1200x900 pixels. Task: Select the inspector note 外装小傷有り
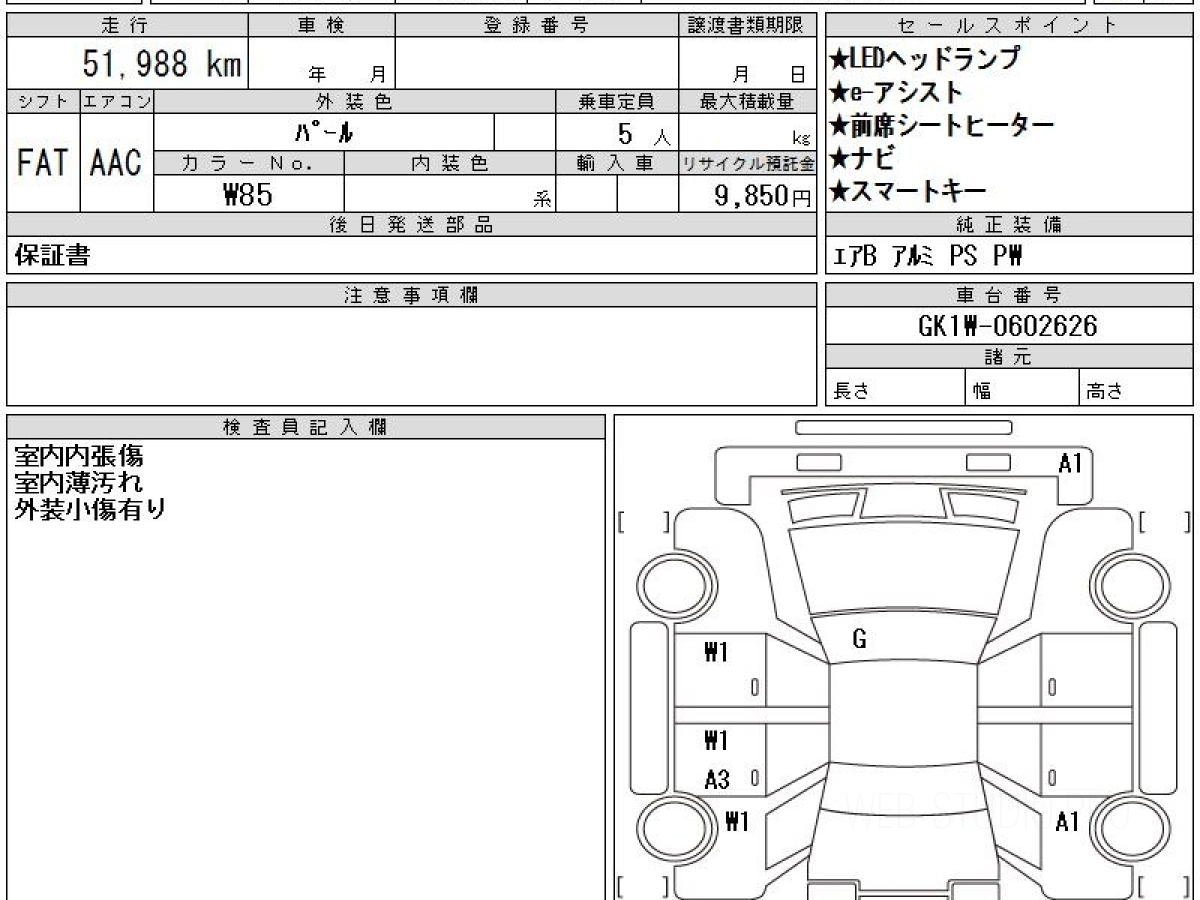click(x=90, y=508)
